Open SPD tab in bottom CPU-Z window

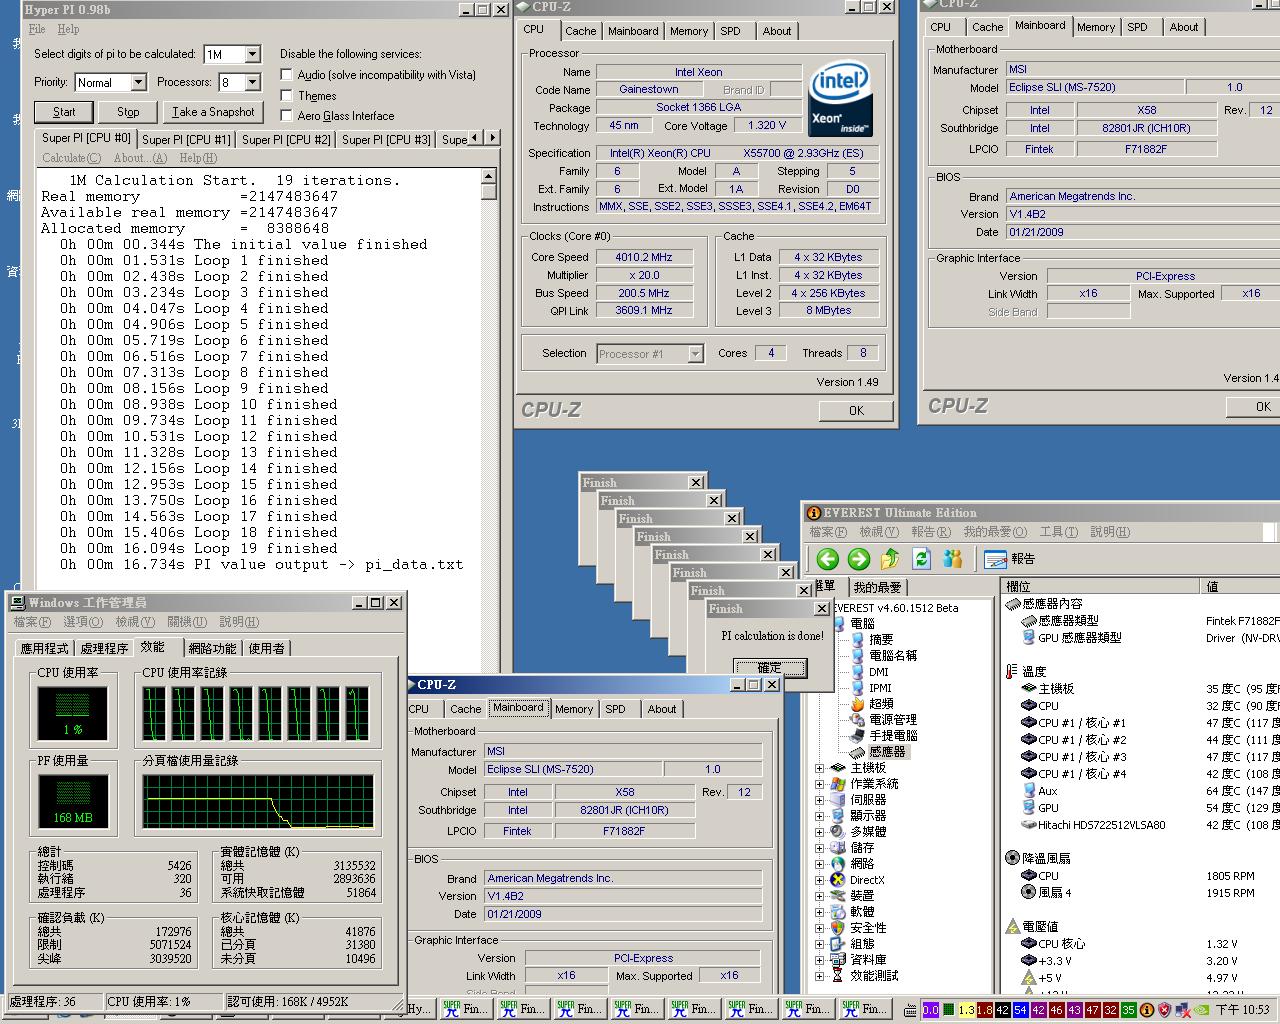[x=615, y=709]
